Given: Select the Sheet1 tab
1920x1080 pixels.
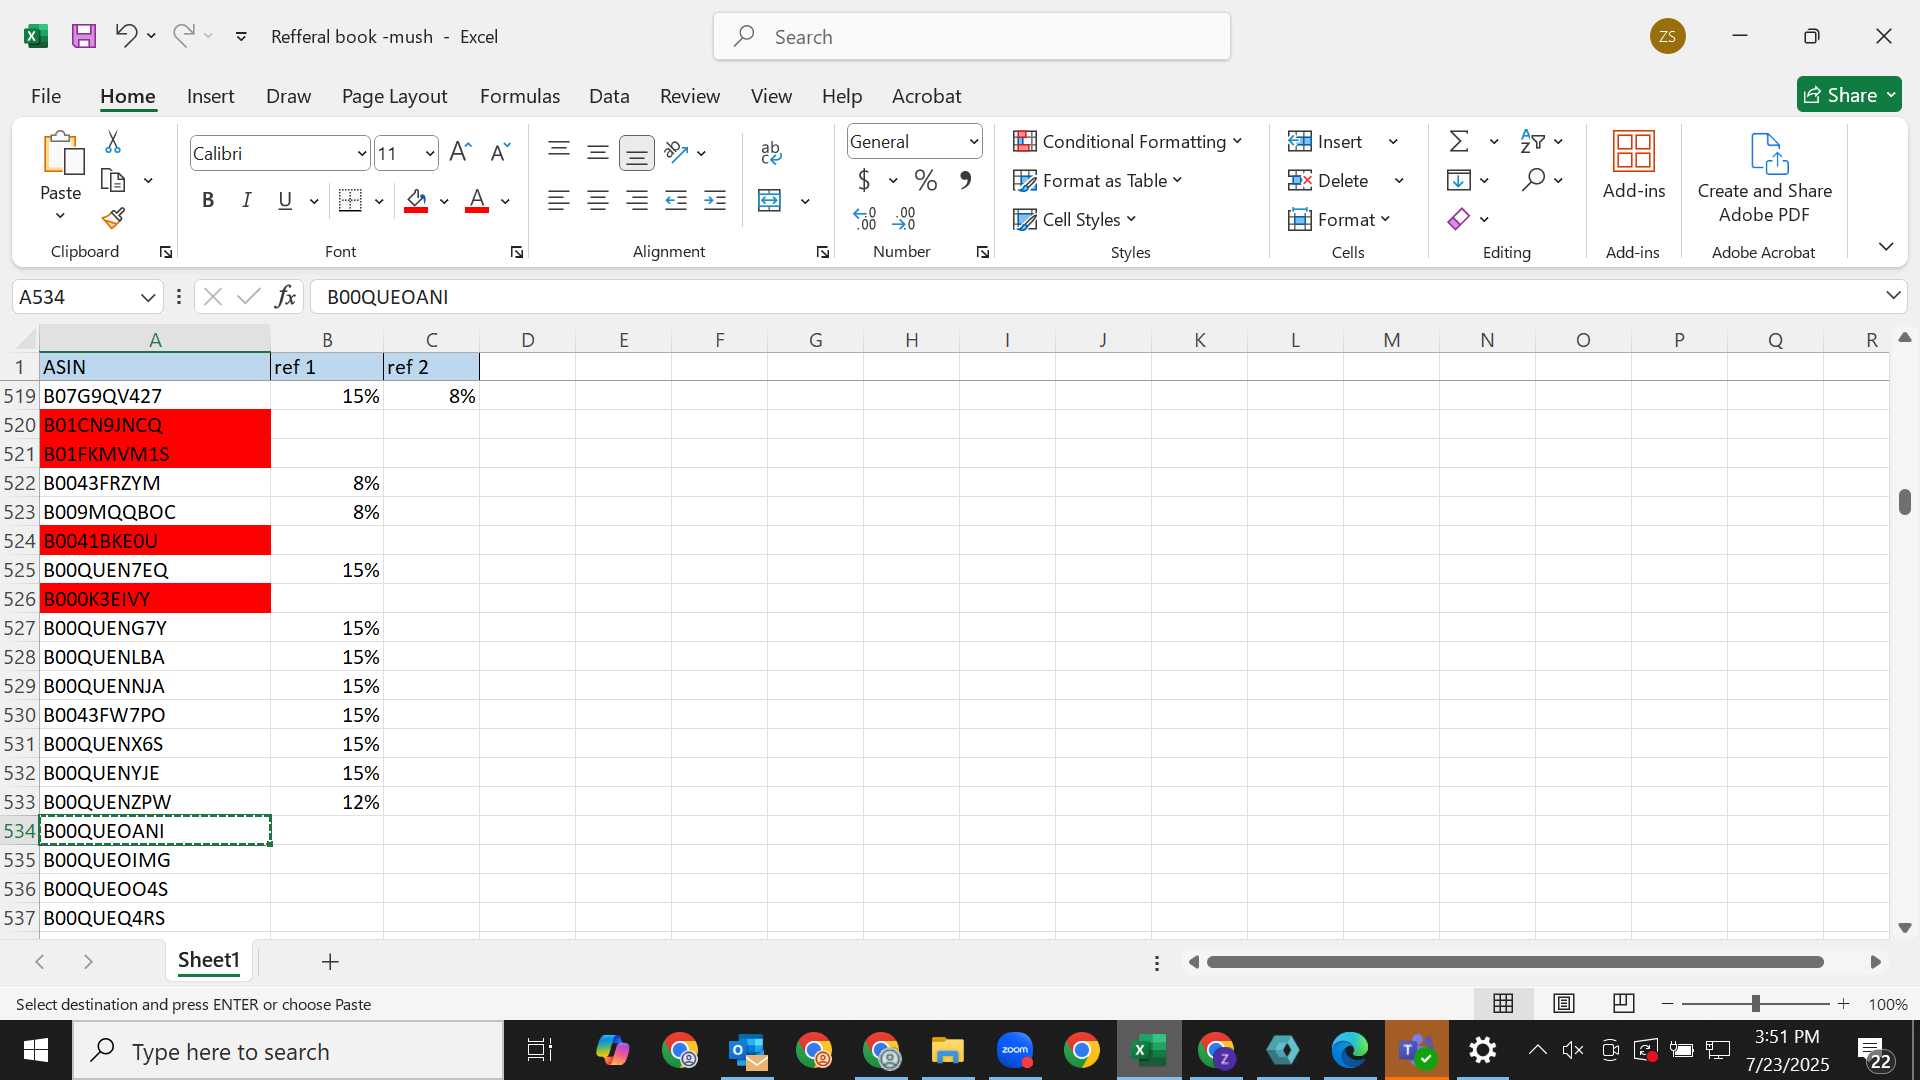Looking at the screenshot, I should pos(209,960).
